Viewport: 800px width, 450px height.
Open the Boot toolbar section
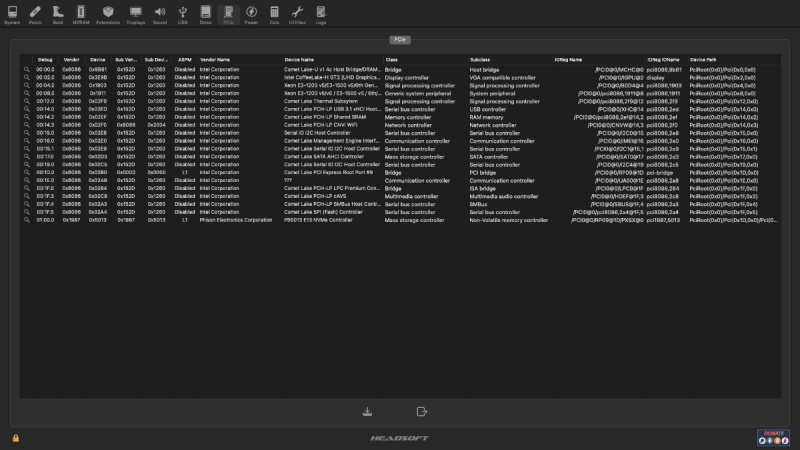[58, 15]
